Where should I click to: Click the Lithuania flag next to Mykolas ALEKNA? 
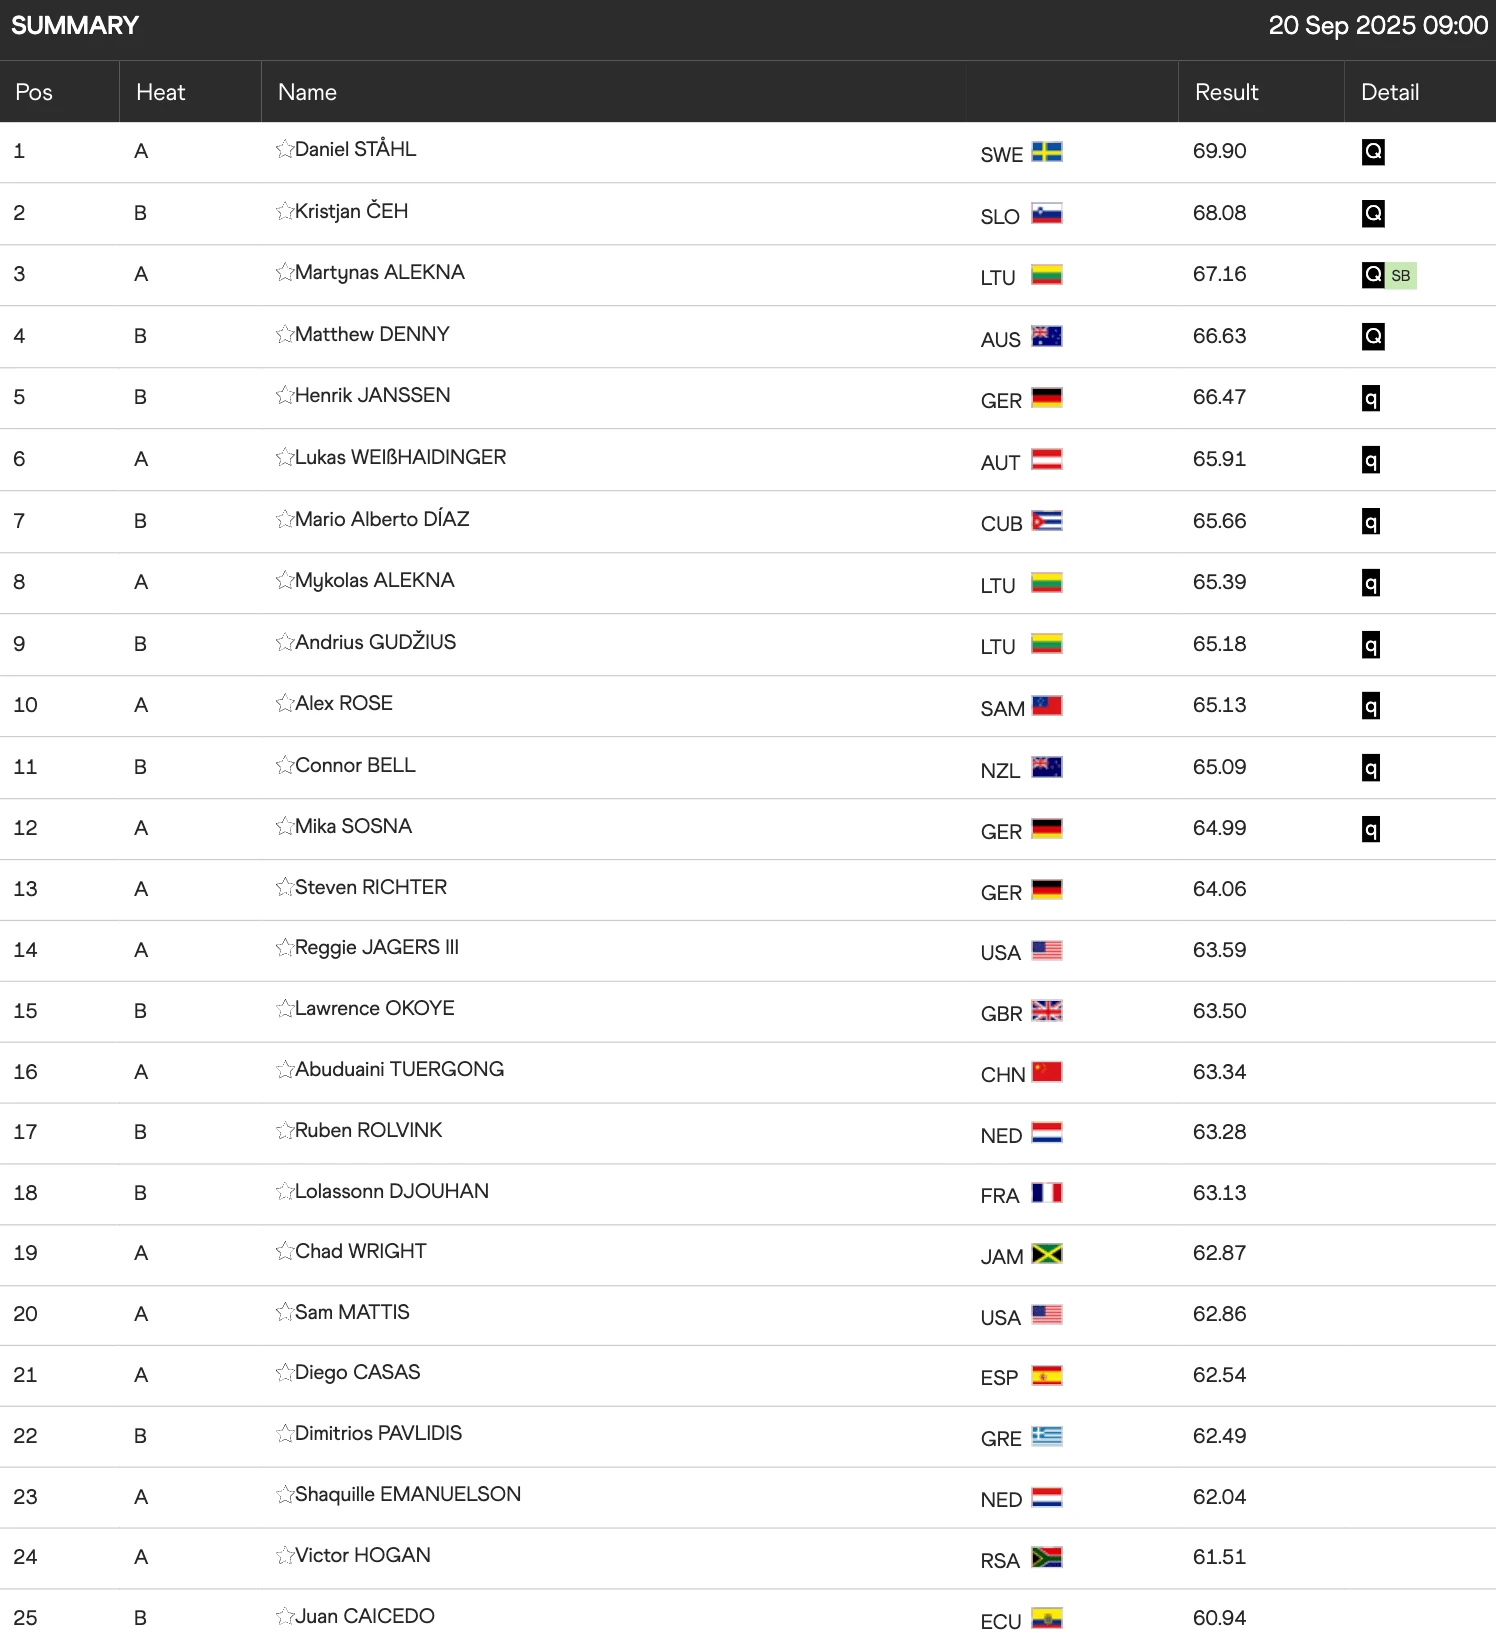(1047, 583)
